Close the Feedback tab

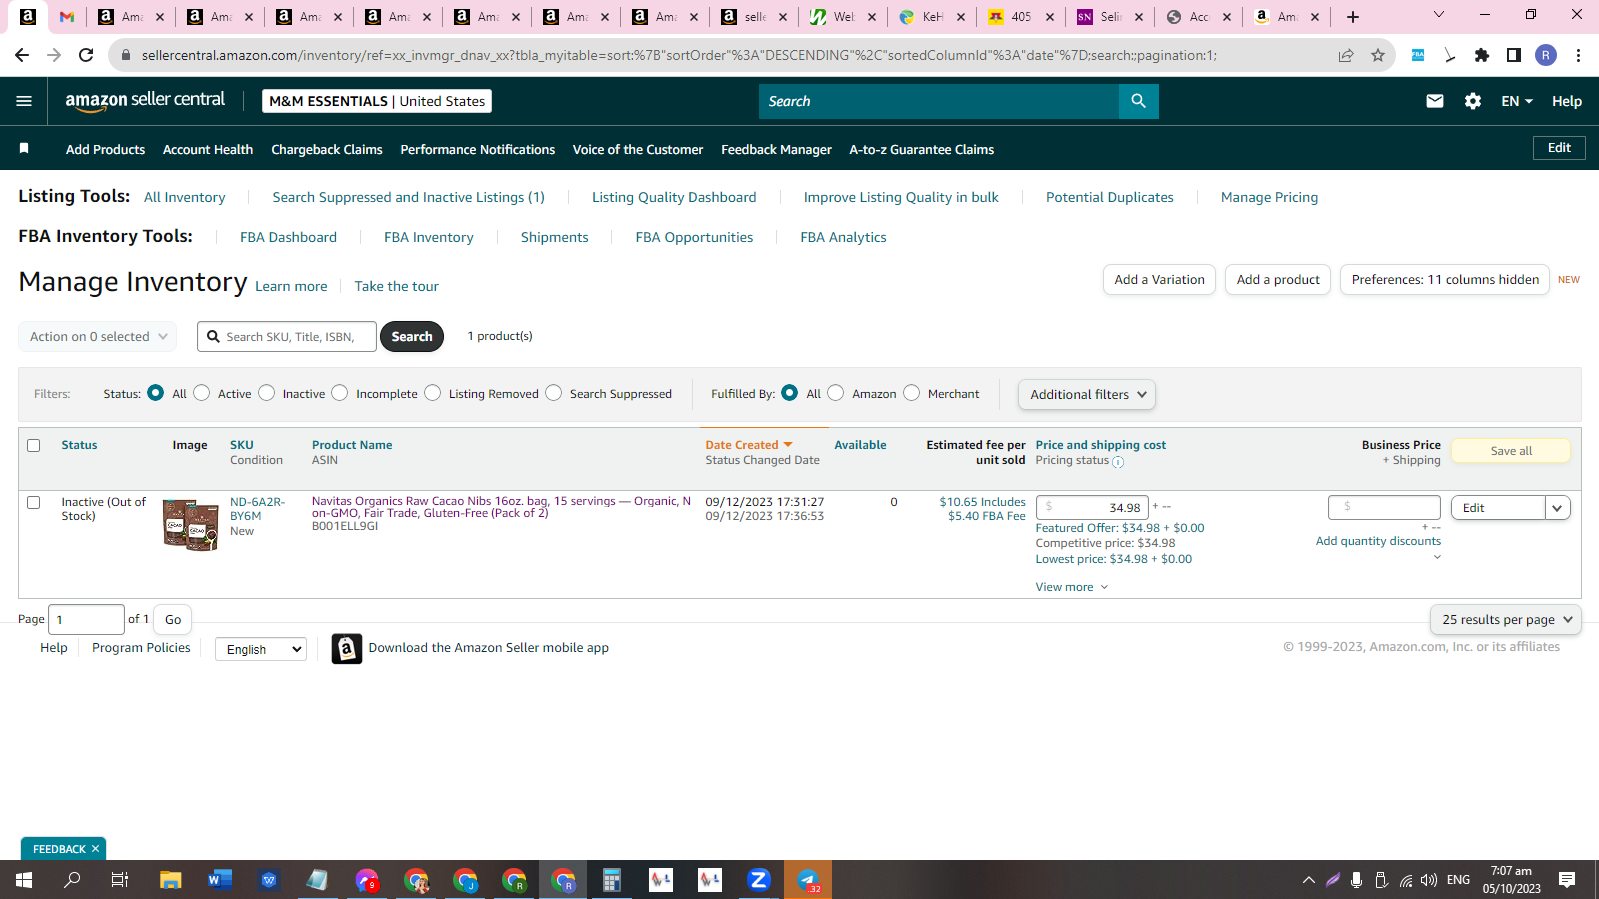coord(95,849)
